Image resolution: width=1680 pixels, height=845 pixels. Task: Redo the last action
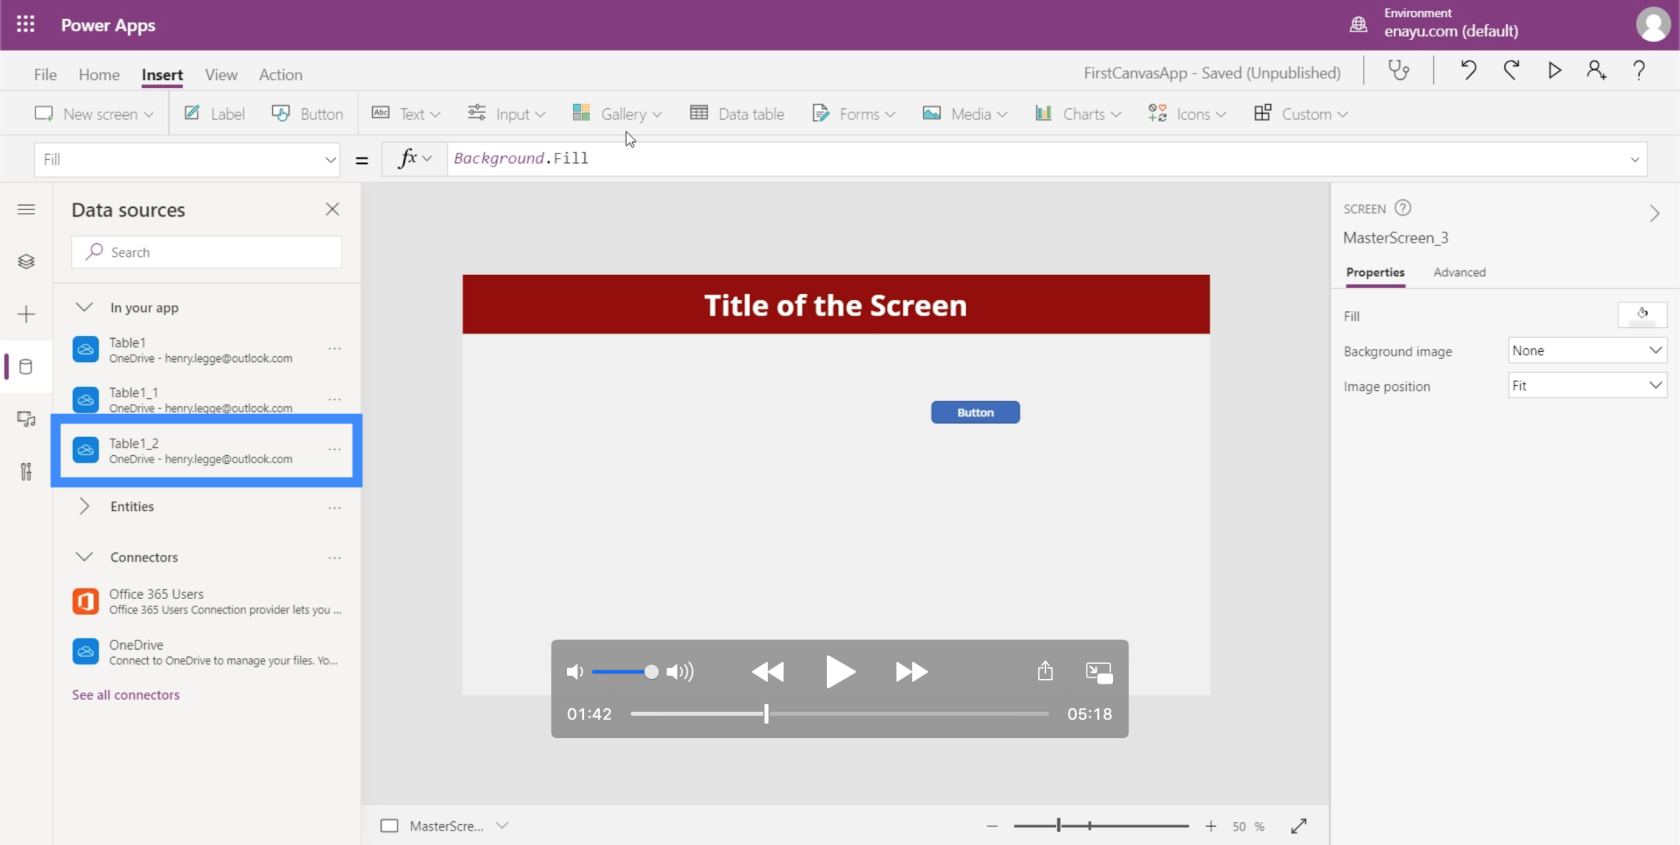pos(1511,70)
